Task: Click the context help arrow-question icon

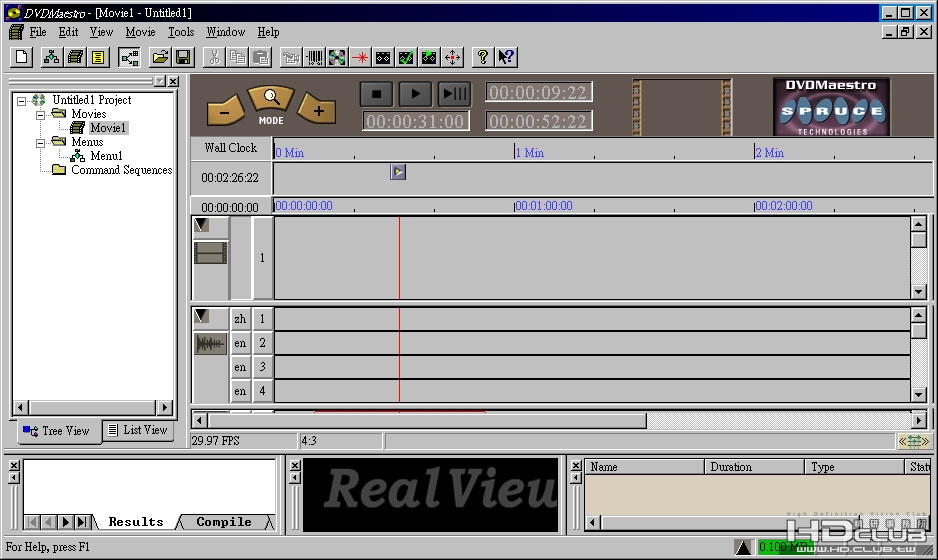Action: tap(506, 57)
